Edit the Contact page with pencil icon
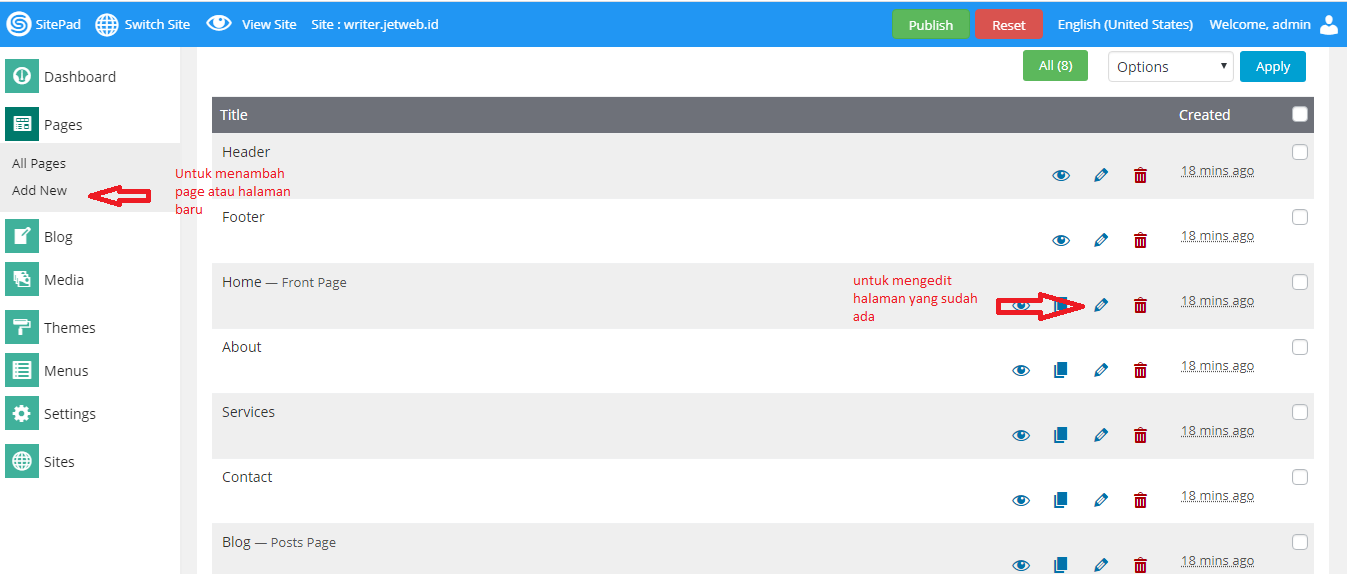1347x574 pixels. click(x=1101, y=499)
